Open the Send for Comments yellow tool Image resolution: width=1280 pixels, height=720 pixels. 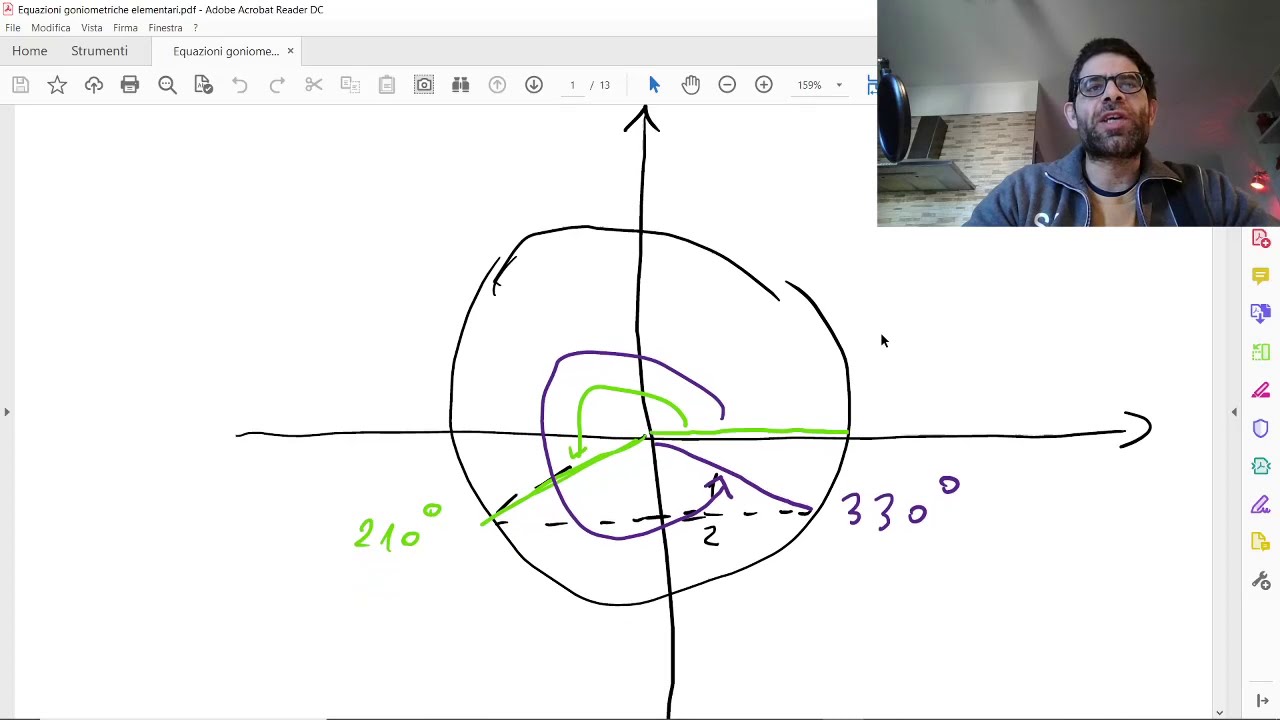tap(1260, 543)
